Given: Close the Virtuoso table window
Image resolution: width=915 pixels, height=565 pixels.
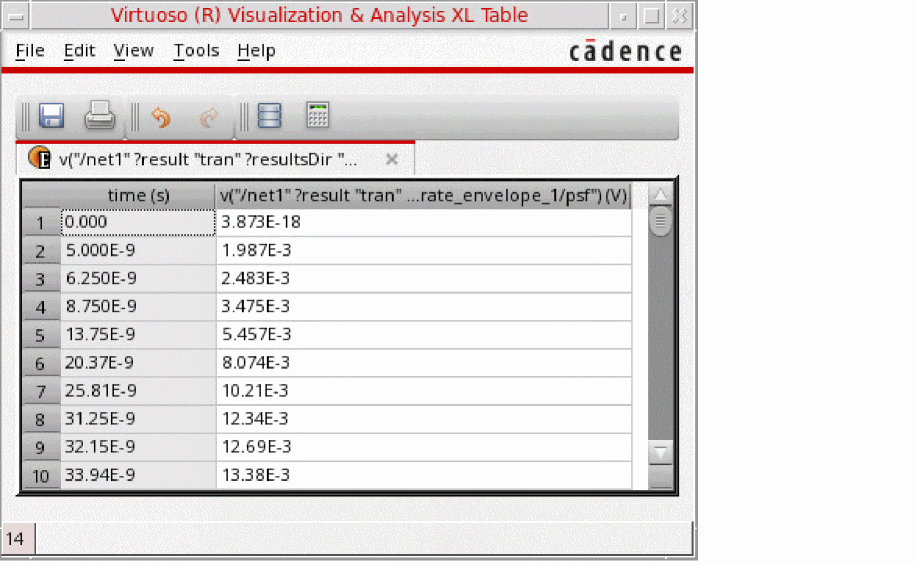Looking at the screenshot, I should (679, 16).
